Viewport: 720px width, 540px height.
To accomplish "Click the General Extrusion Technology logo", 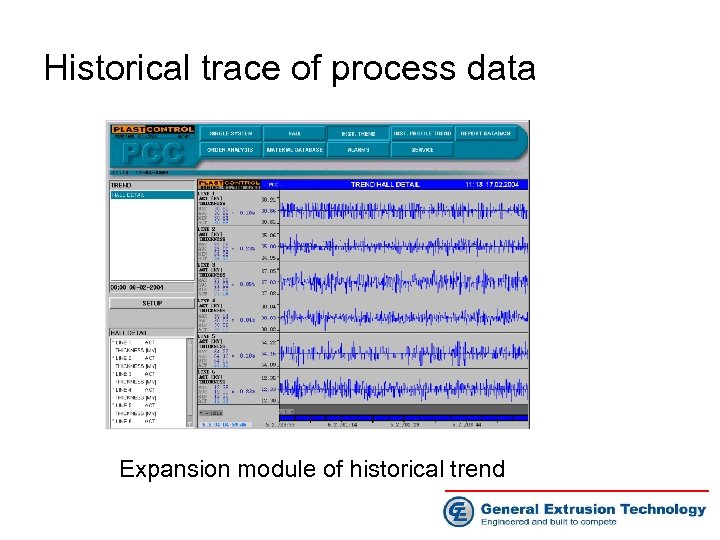I will (x=574, y=512).
